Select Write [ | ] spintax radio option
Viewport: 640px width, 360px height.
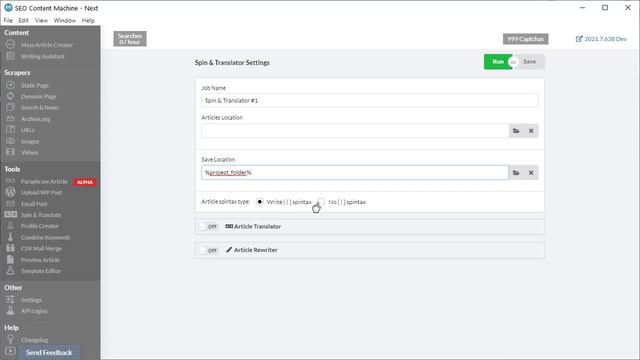(x=260, y=202)
